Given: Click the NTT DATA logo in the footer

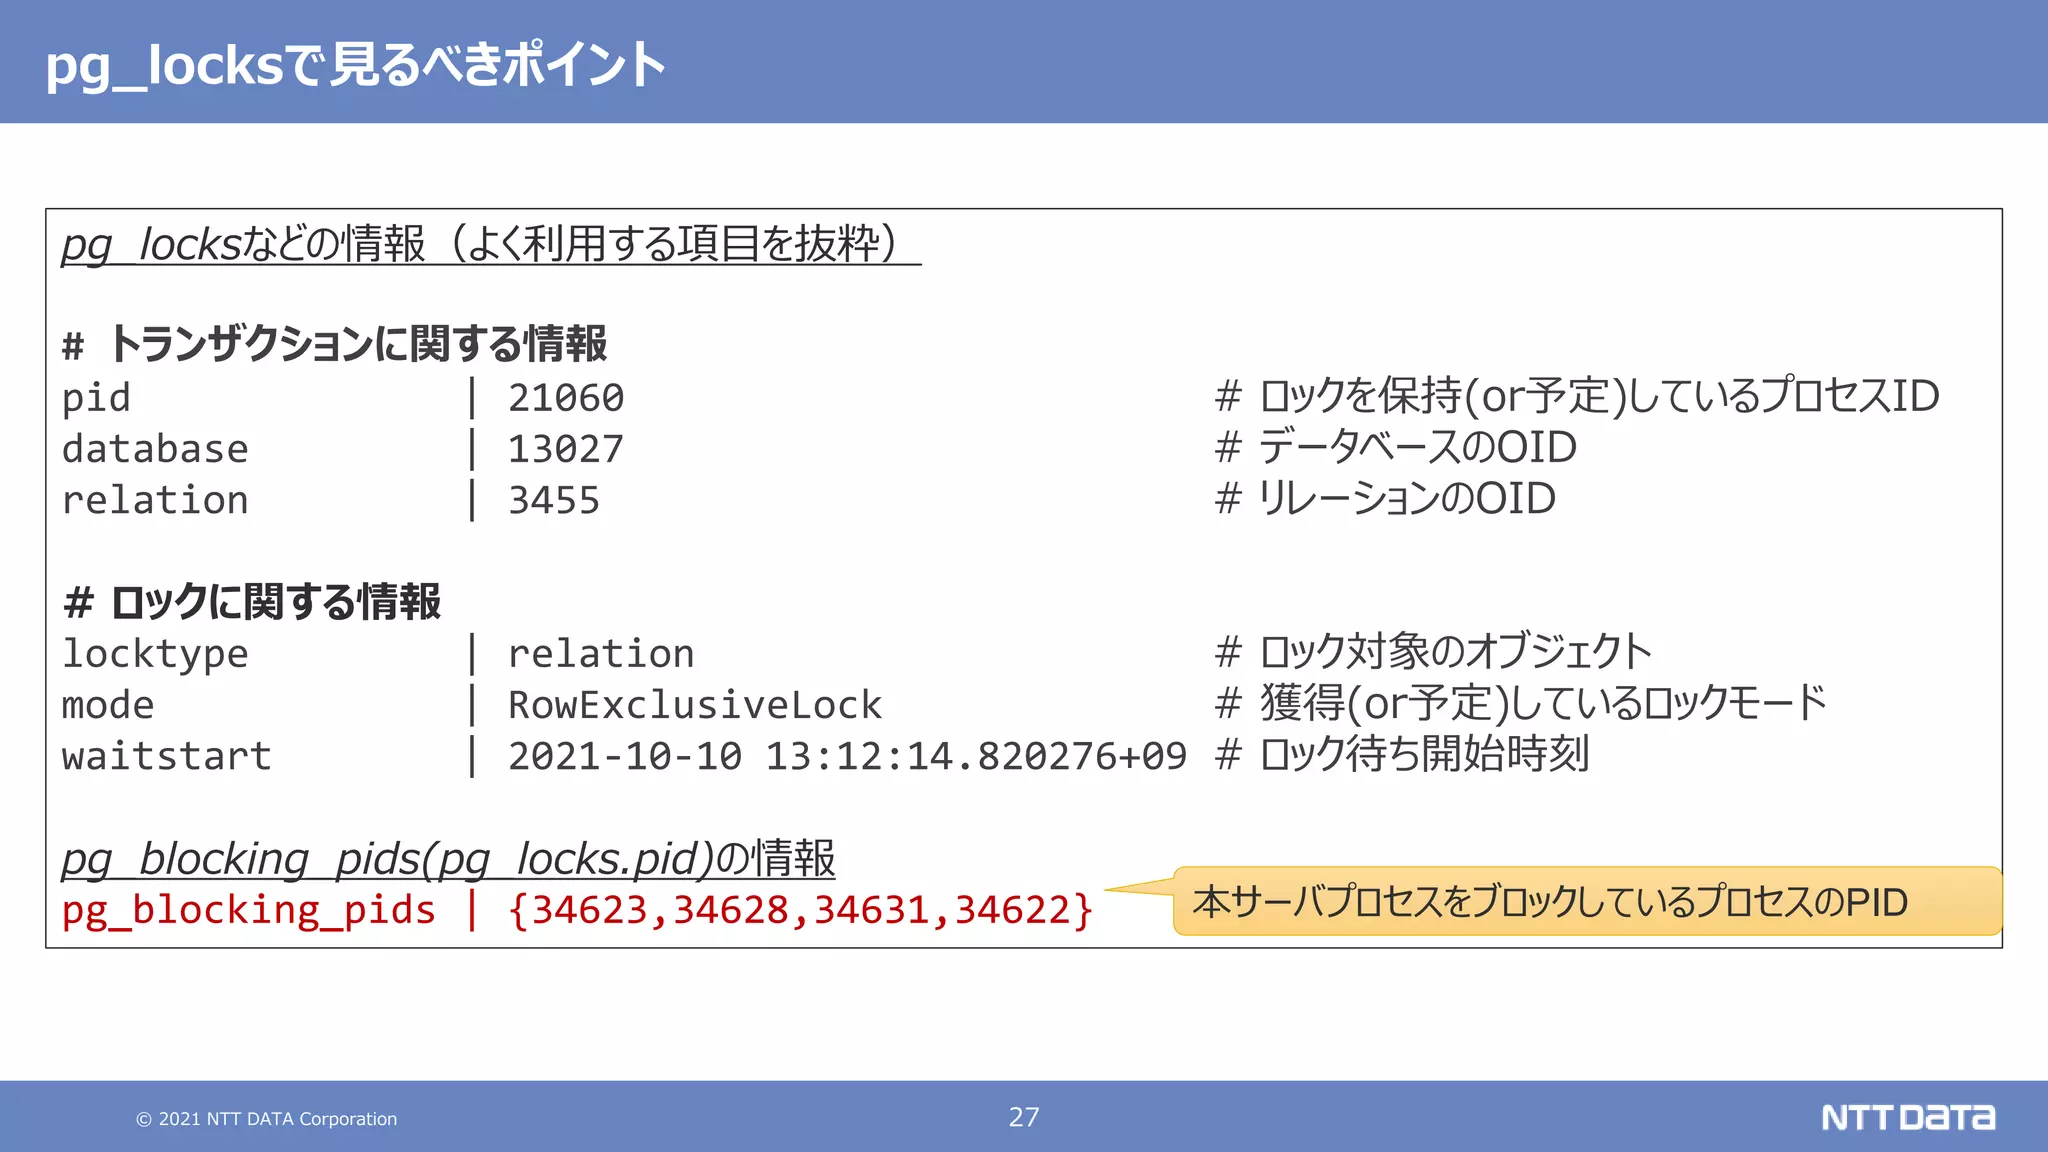Looking at the screenshot, I should (1908, 1117).
